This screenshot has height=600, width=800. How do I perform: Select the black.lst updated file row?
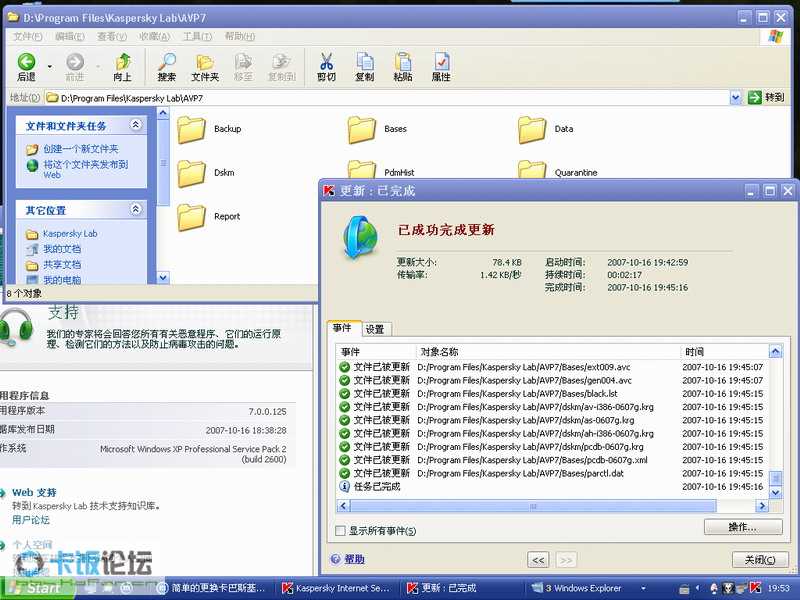(552, 393)
